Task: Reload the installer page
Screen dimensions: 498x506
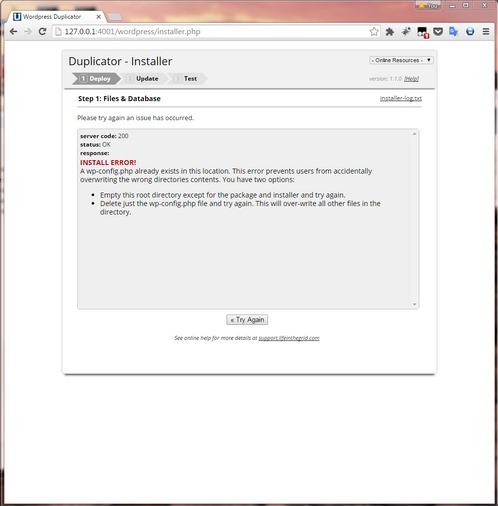Action: coord(42,31)
